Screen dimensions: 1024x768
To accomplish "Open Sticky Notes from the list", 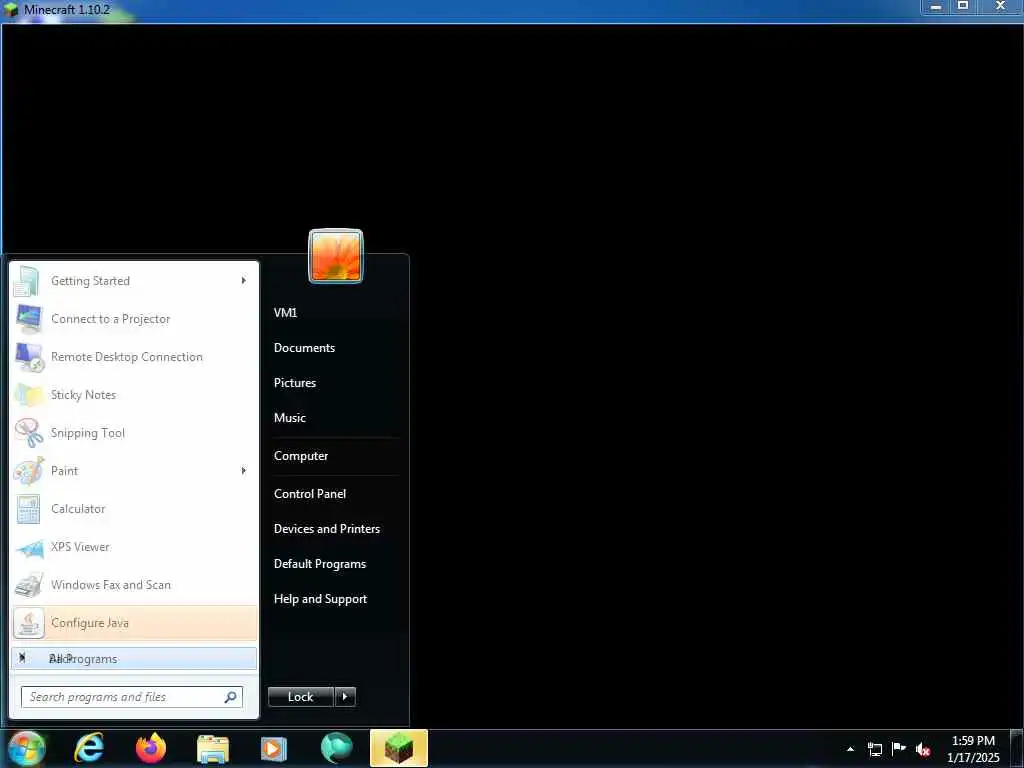I will tap(135, 395).
